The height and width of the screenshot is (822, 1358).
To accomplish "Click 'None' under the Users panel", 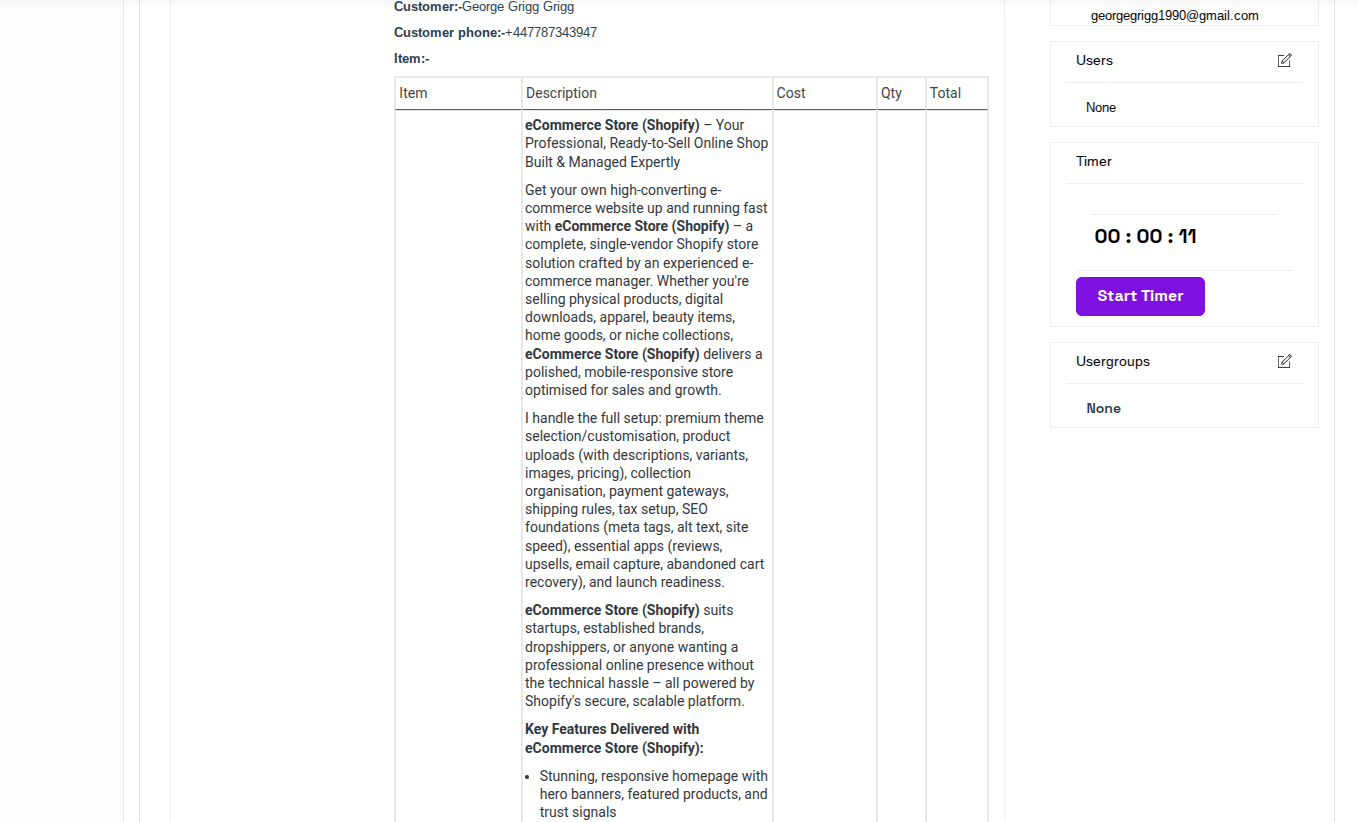I will (x=1101, y=108).
